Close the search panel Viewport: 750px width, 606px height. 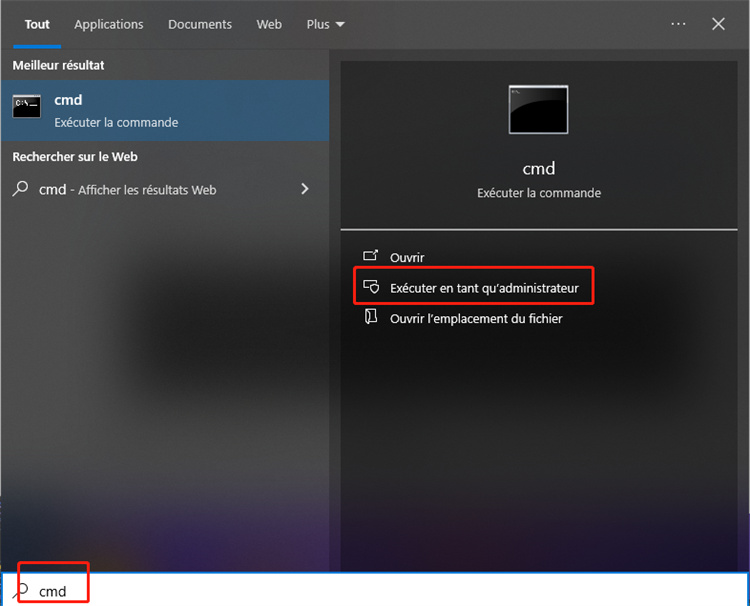(x=718, y=24)
